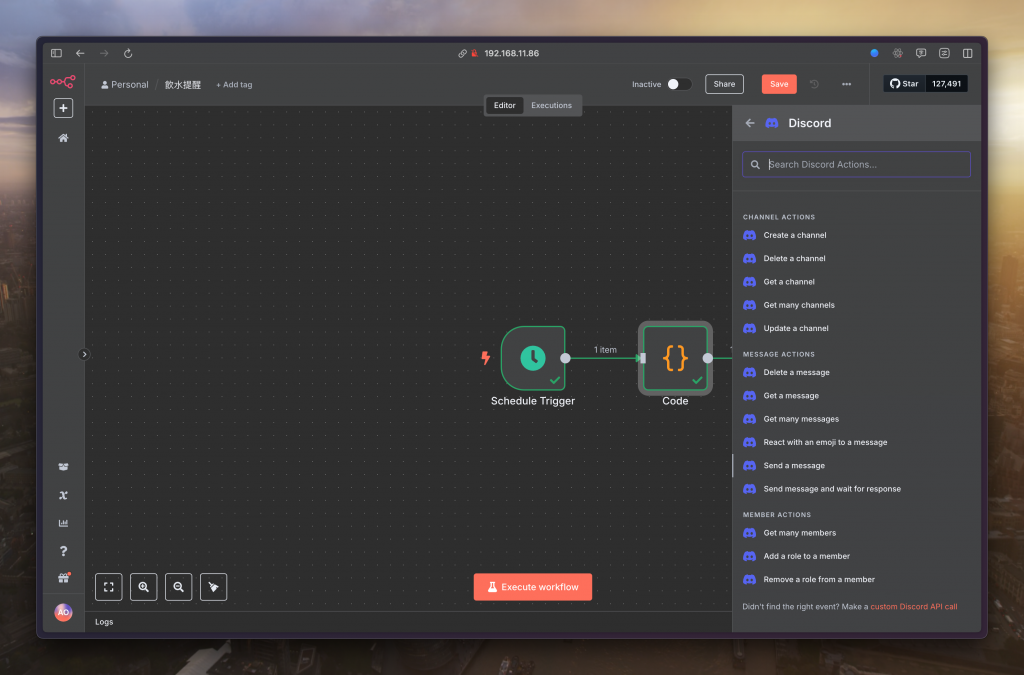1024x675 pixels.
Task: Open the gift what's new icon
Action: pyautogui.click(x=63, y=578)
